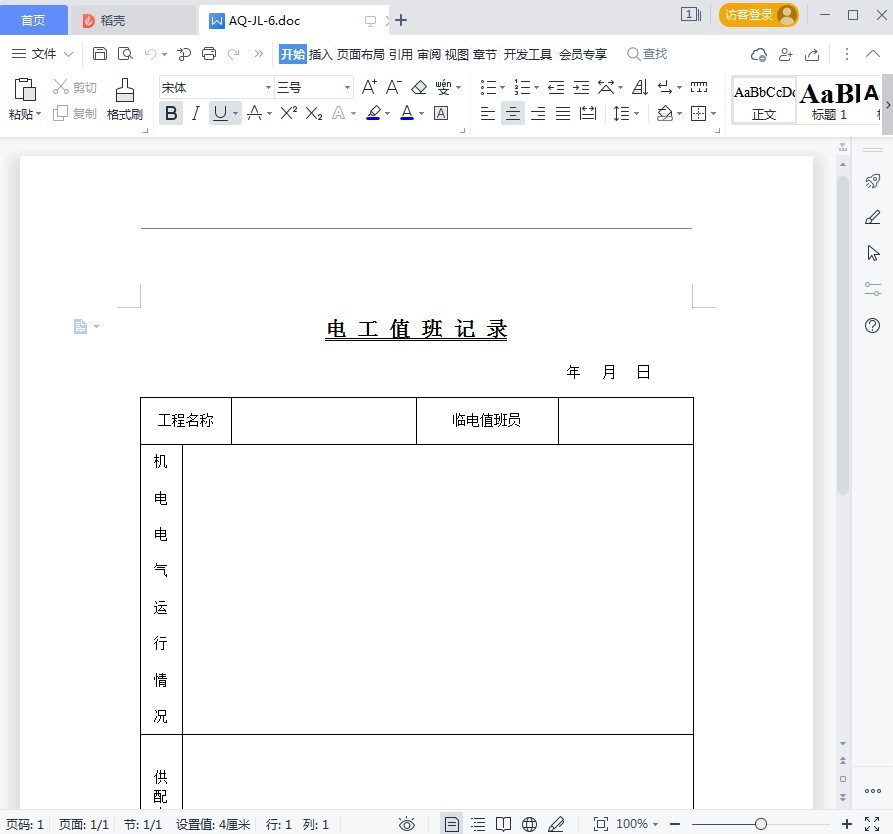The height and width of the screenshot is (834, 893).
Task: Go to the 首页 tab
Action: pyautogui.click(x=33, y=21)
